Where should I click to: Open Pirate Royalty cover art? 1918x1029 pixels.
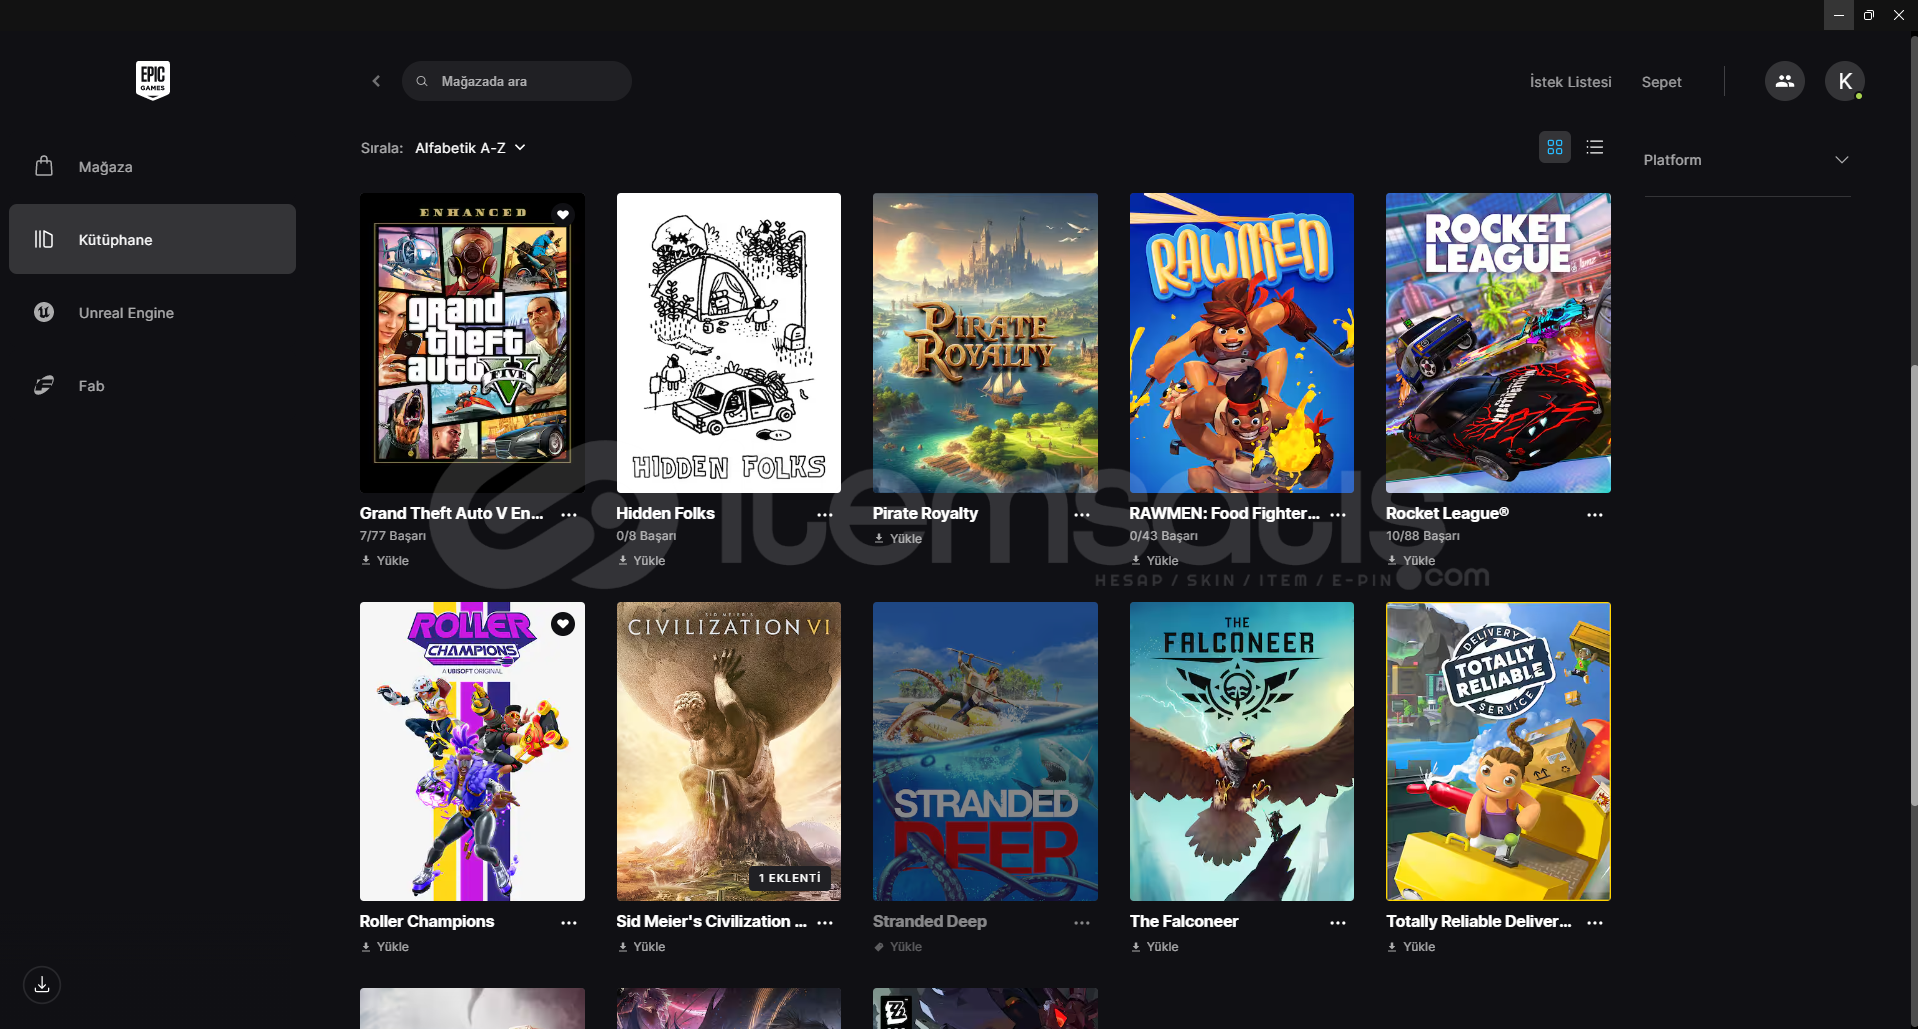pyautogui.click(x=985, y=343)
